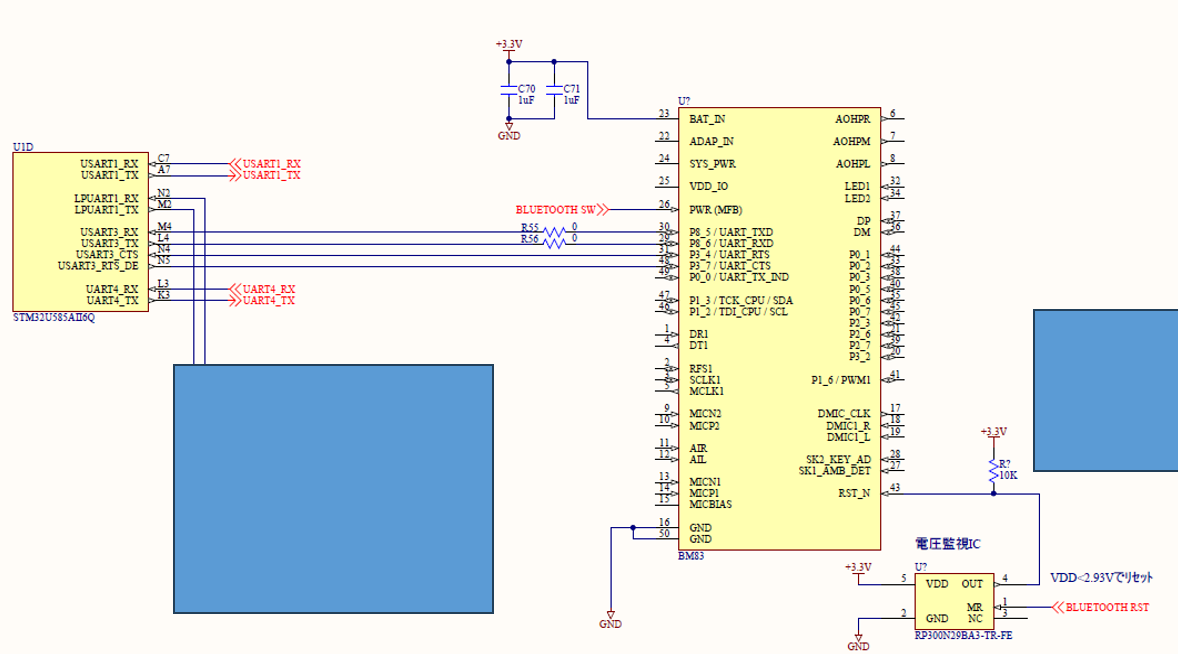
Task: Select the GND symbol below the capacitors
Action: [x=509, y=132]
